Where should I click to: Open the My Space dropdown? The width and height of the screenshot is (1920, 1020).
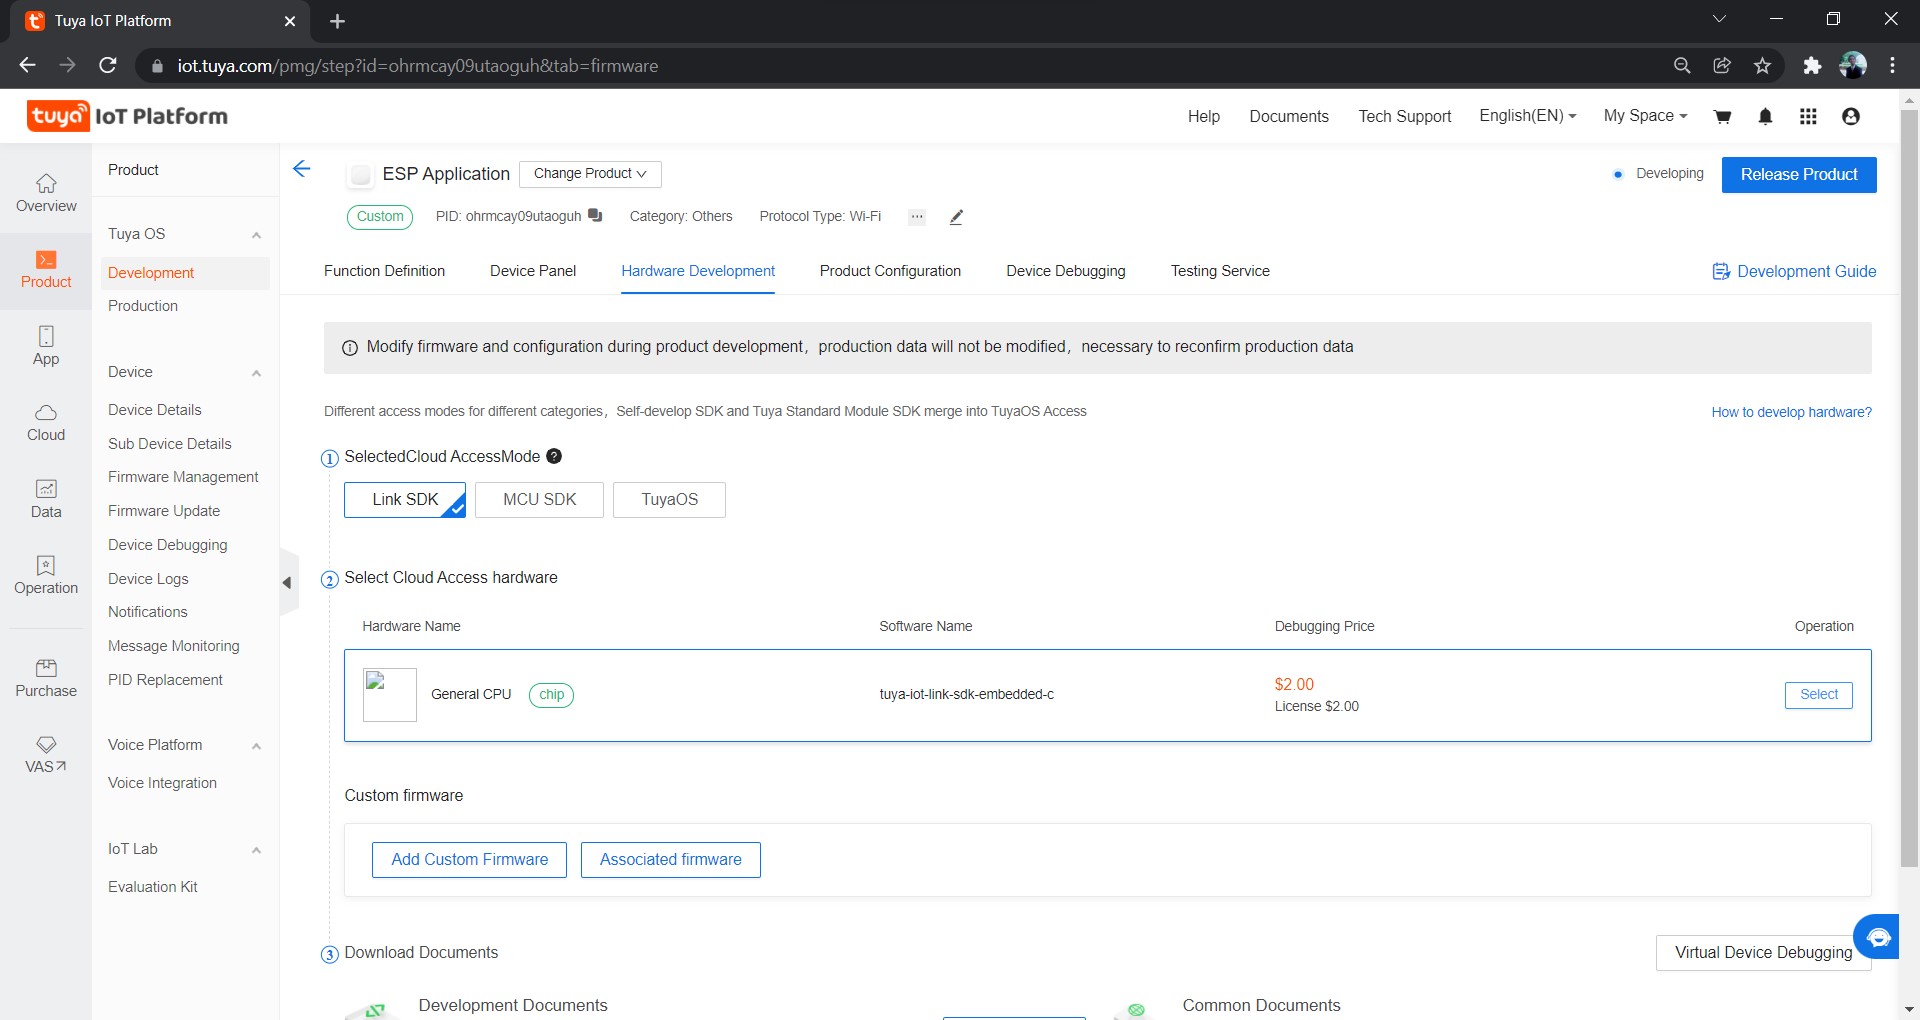click(1645, 116)
